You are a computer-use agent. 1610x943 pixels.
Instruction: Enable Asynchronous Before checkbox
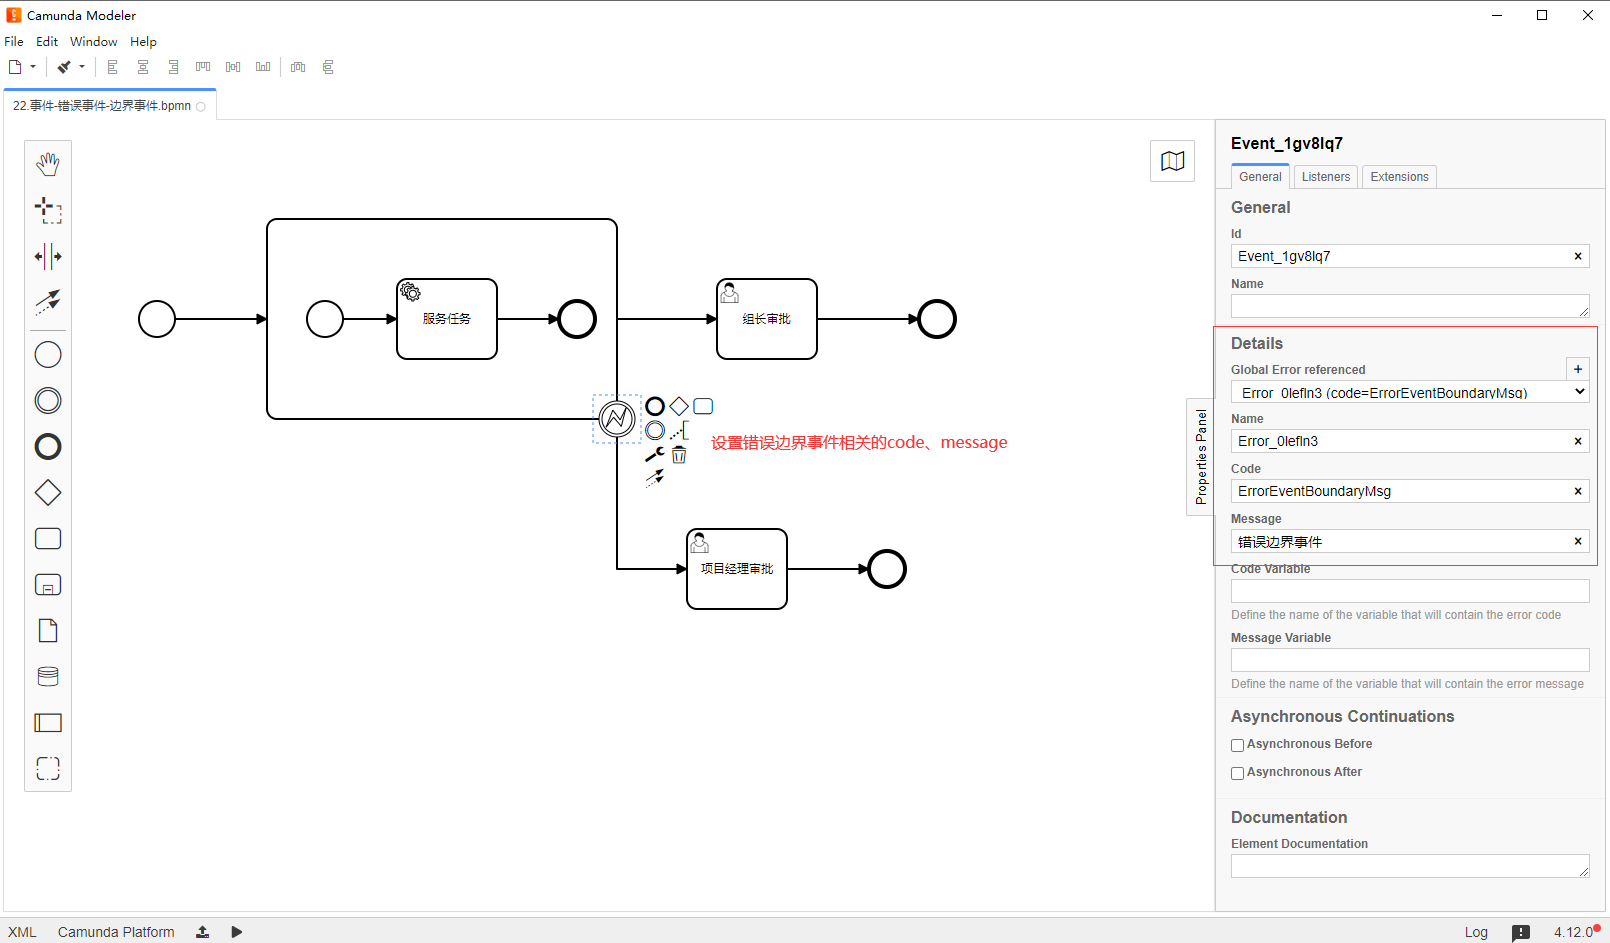(x=1237, y=745)
